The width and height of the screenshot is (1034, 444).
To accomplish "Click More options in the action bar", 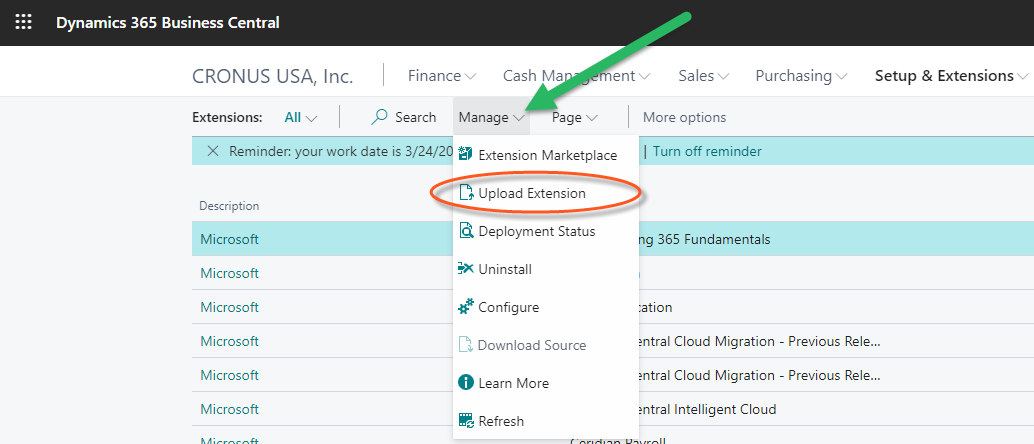I will [x=684, y=117].
